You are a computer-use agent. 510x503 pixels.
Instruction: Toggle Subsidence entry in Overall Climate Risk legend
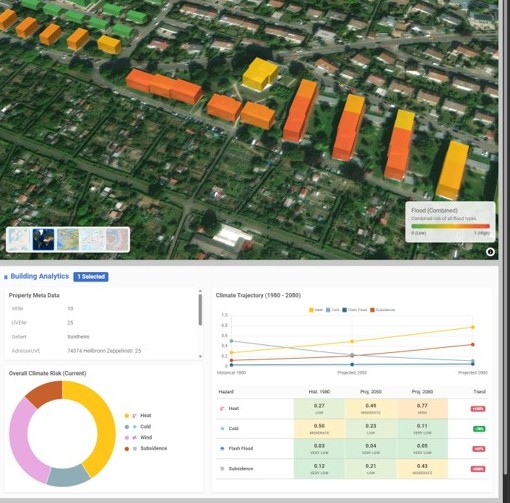(x=145, y=448)
